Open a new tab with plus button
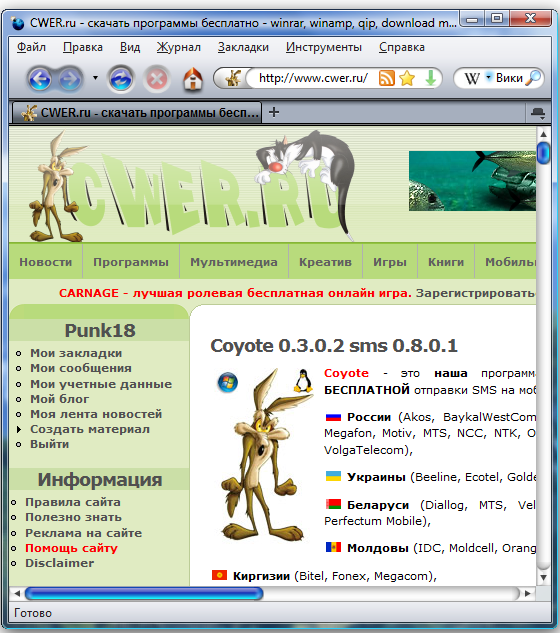The image size is (560, 633). pyautogui.click(x=274, y=112)
